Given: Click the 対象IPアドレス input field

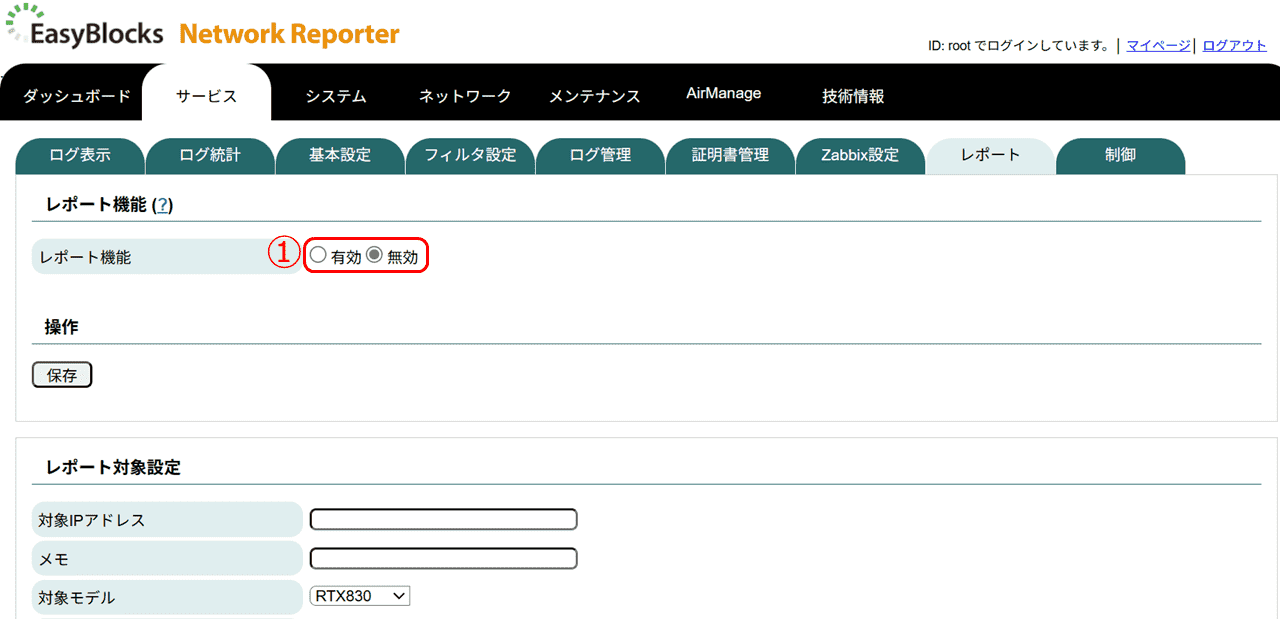Looking at the screenshot, I should (x=444, y=519).
